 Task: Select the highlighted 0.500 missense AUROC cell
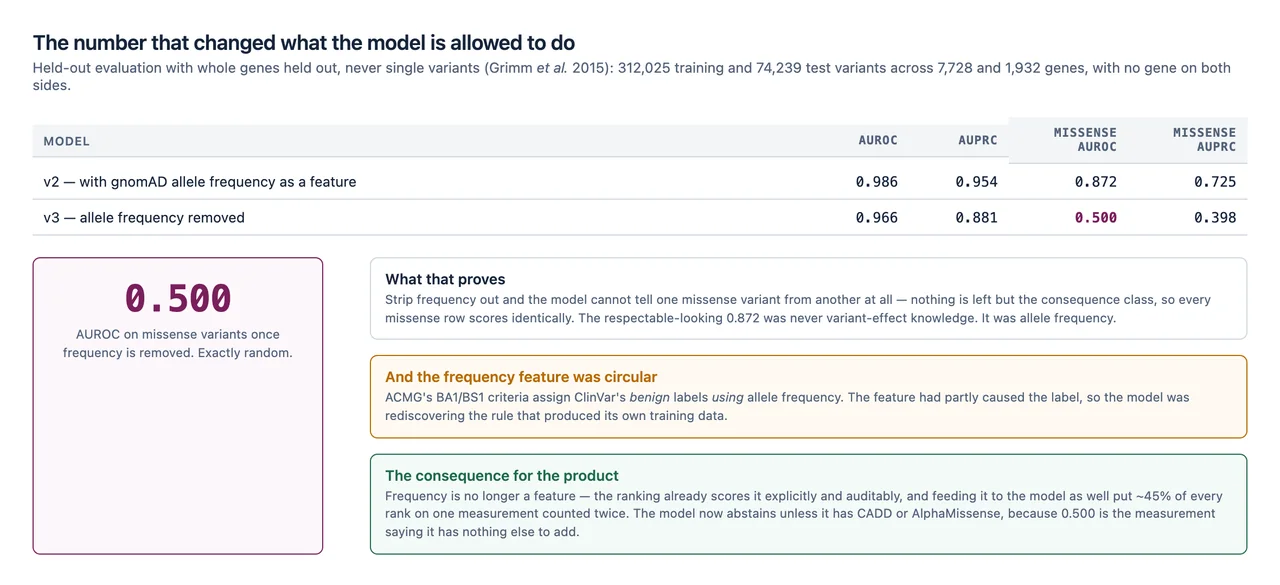coord(1096,217)
